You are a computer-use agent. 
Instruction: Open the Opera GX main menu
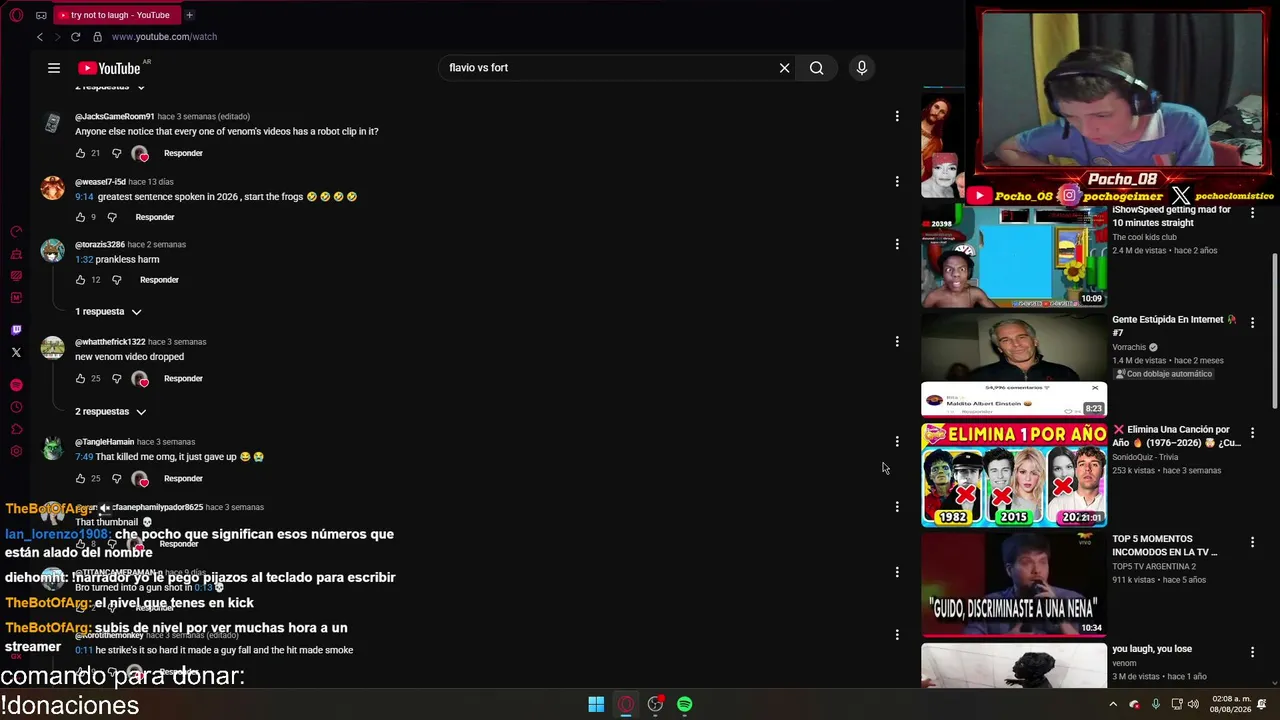click(16, 15)
